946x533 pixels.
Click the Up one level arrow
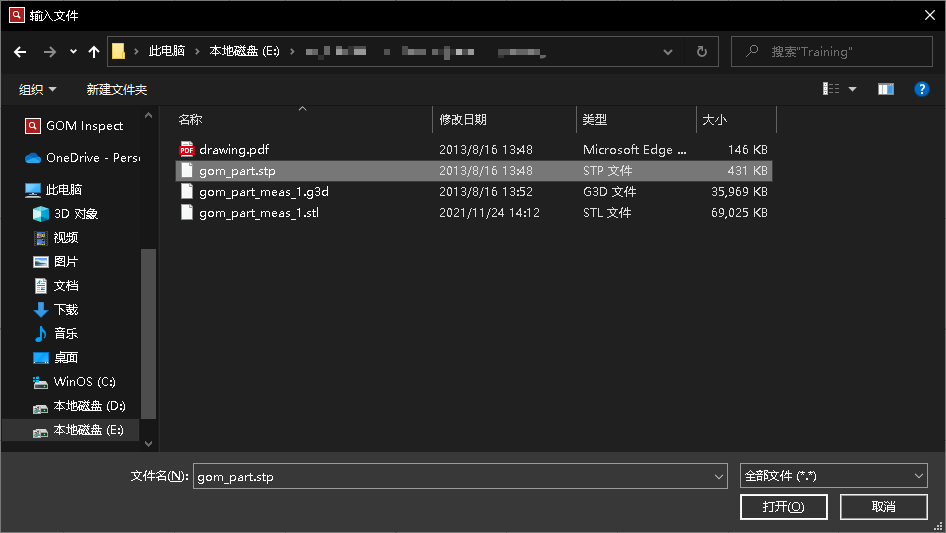[94, 52]
